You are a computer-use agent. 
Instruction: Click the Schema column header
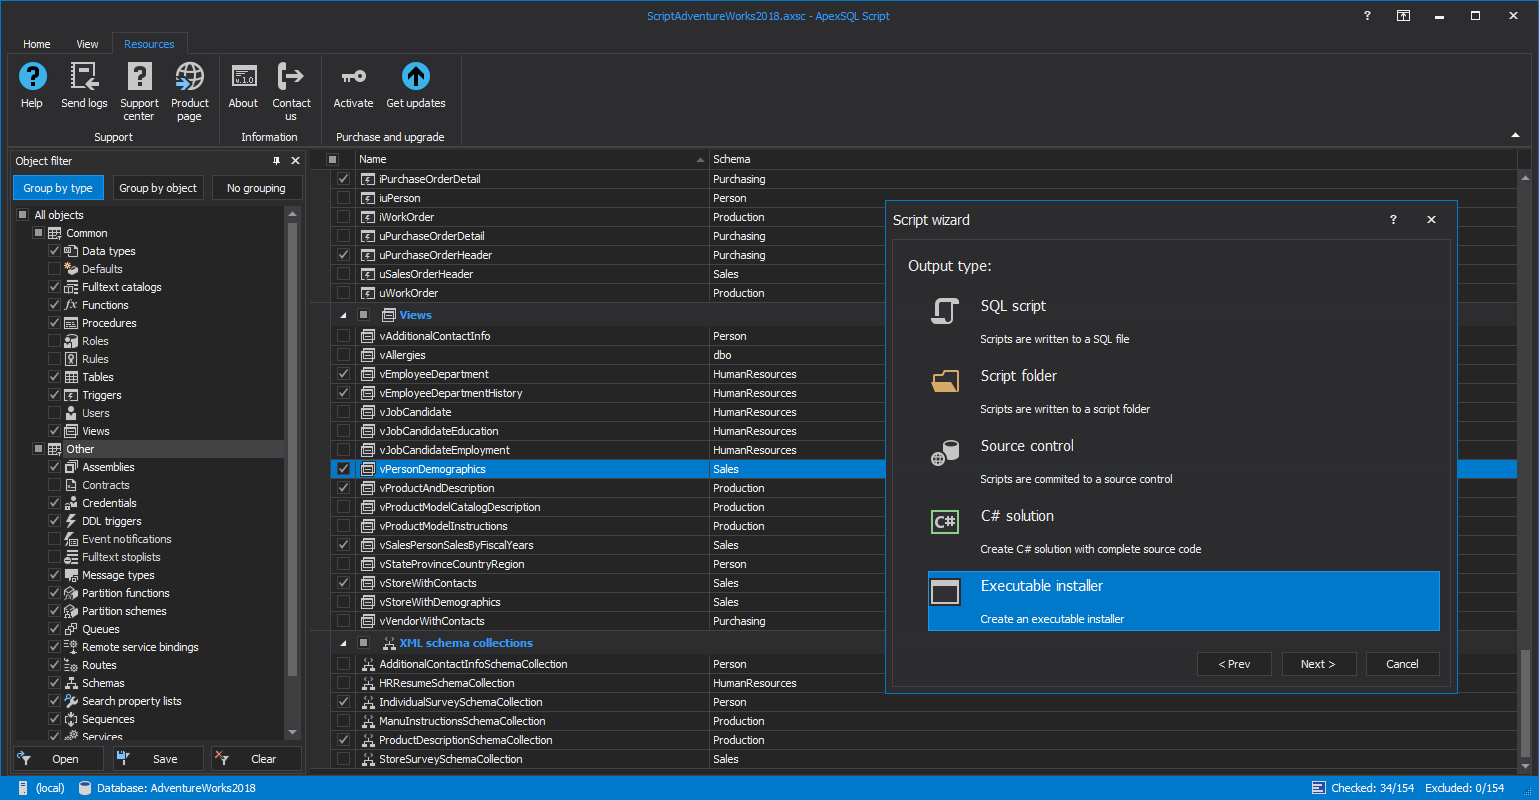click(1114, 159)
